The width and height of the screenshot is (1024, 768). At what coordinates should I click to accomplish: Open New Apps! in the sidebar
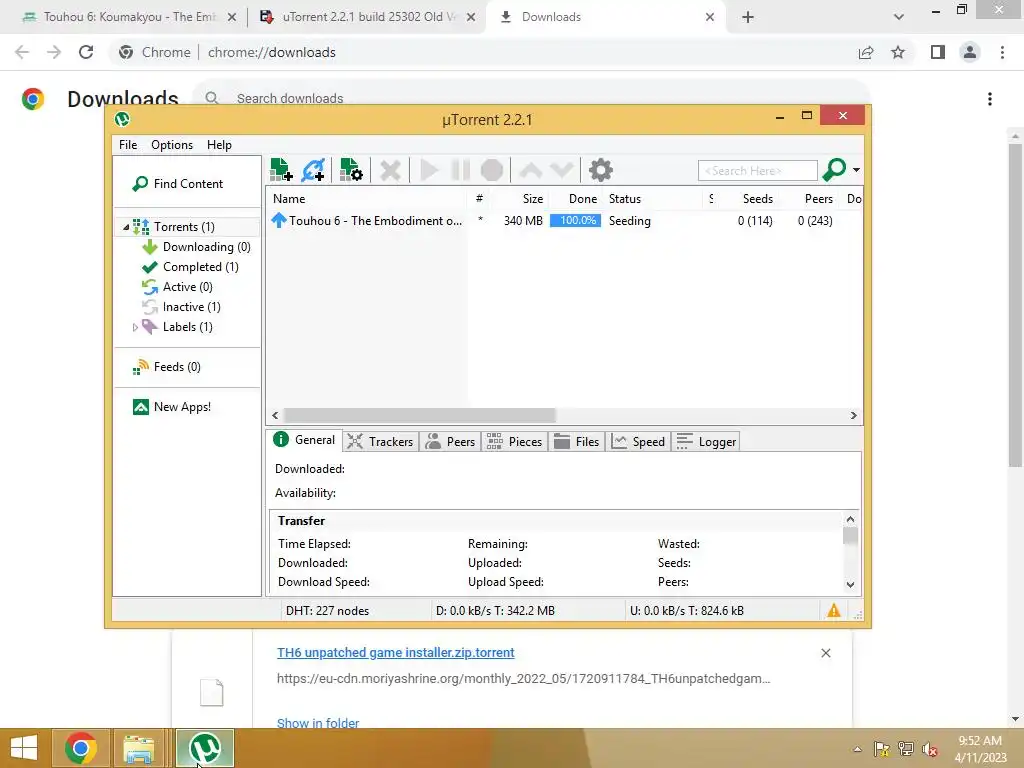pos(172,407)
